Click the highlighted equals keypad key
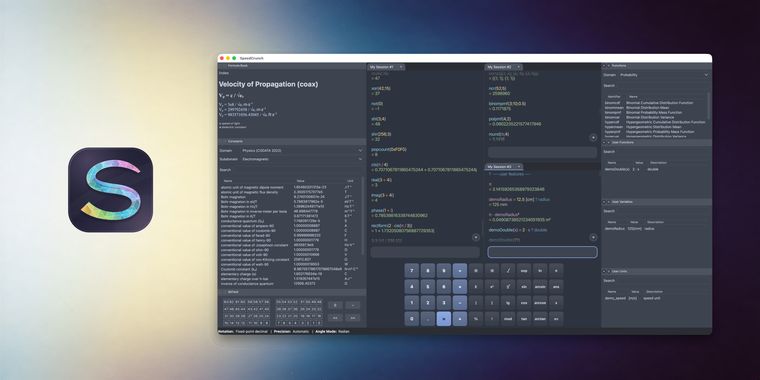 (x=443, y=319)
